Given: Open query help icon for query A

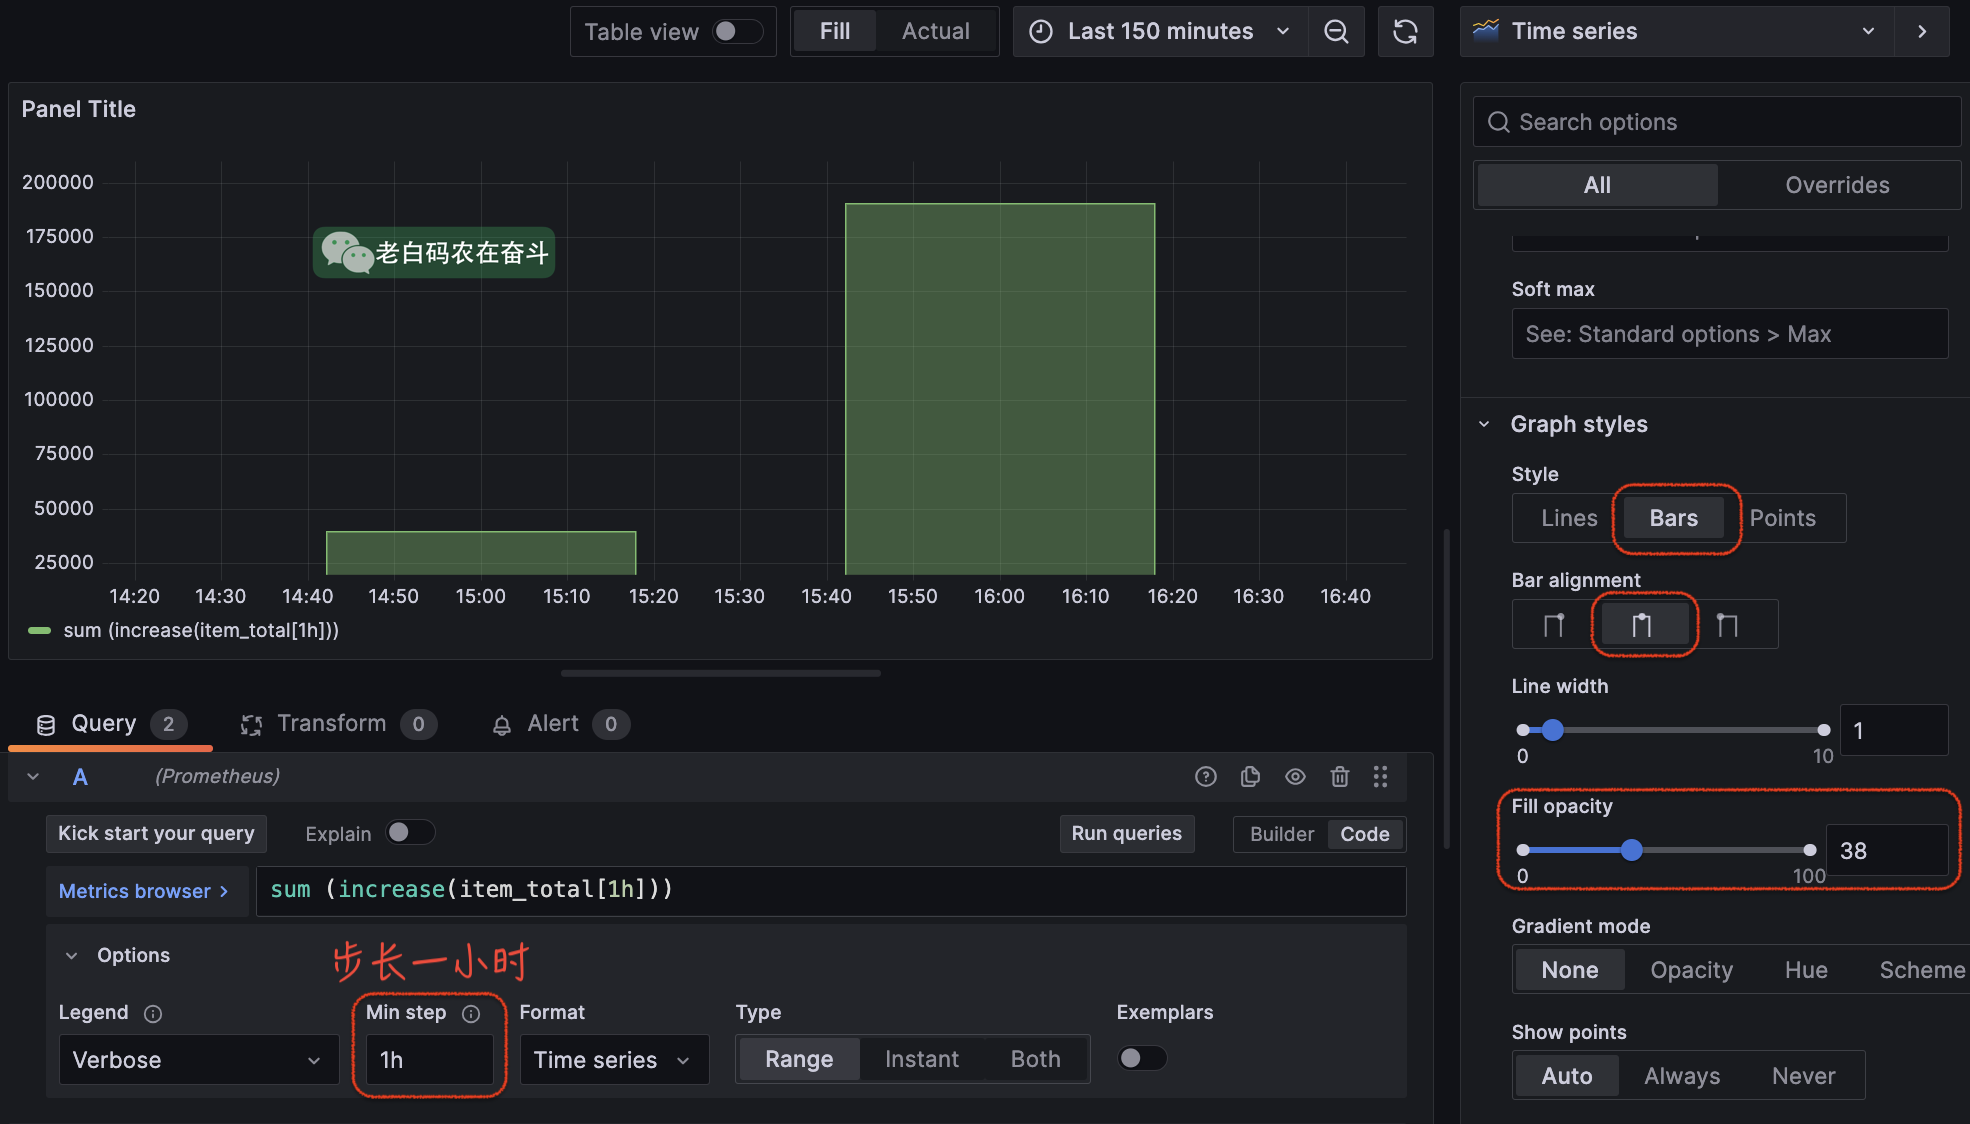Looking at the screenshot, I should (1206, 777).
